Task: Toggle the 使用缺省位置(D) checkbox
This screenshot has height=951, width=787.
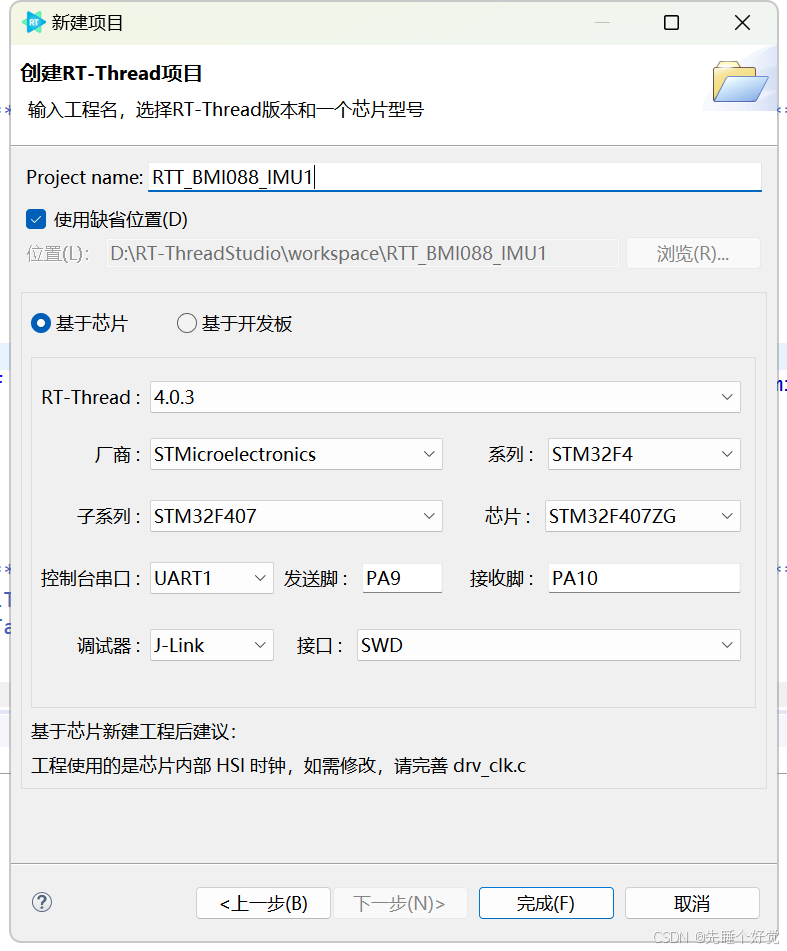Action: tap(36, 219)
